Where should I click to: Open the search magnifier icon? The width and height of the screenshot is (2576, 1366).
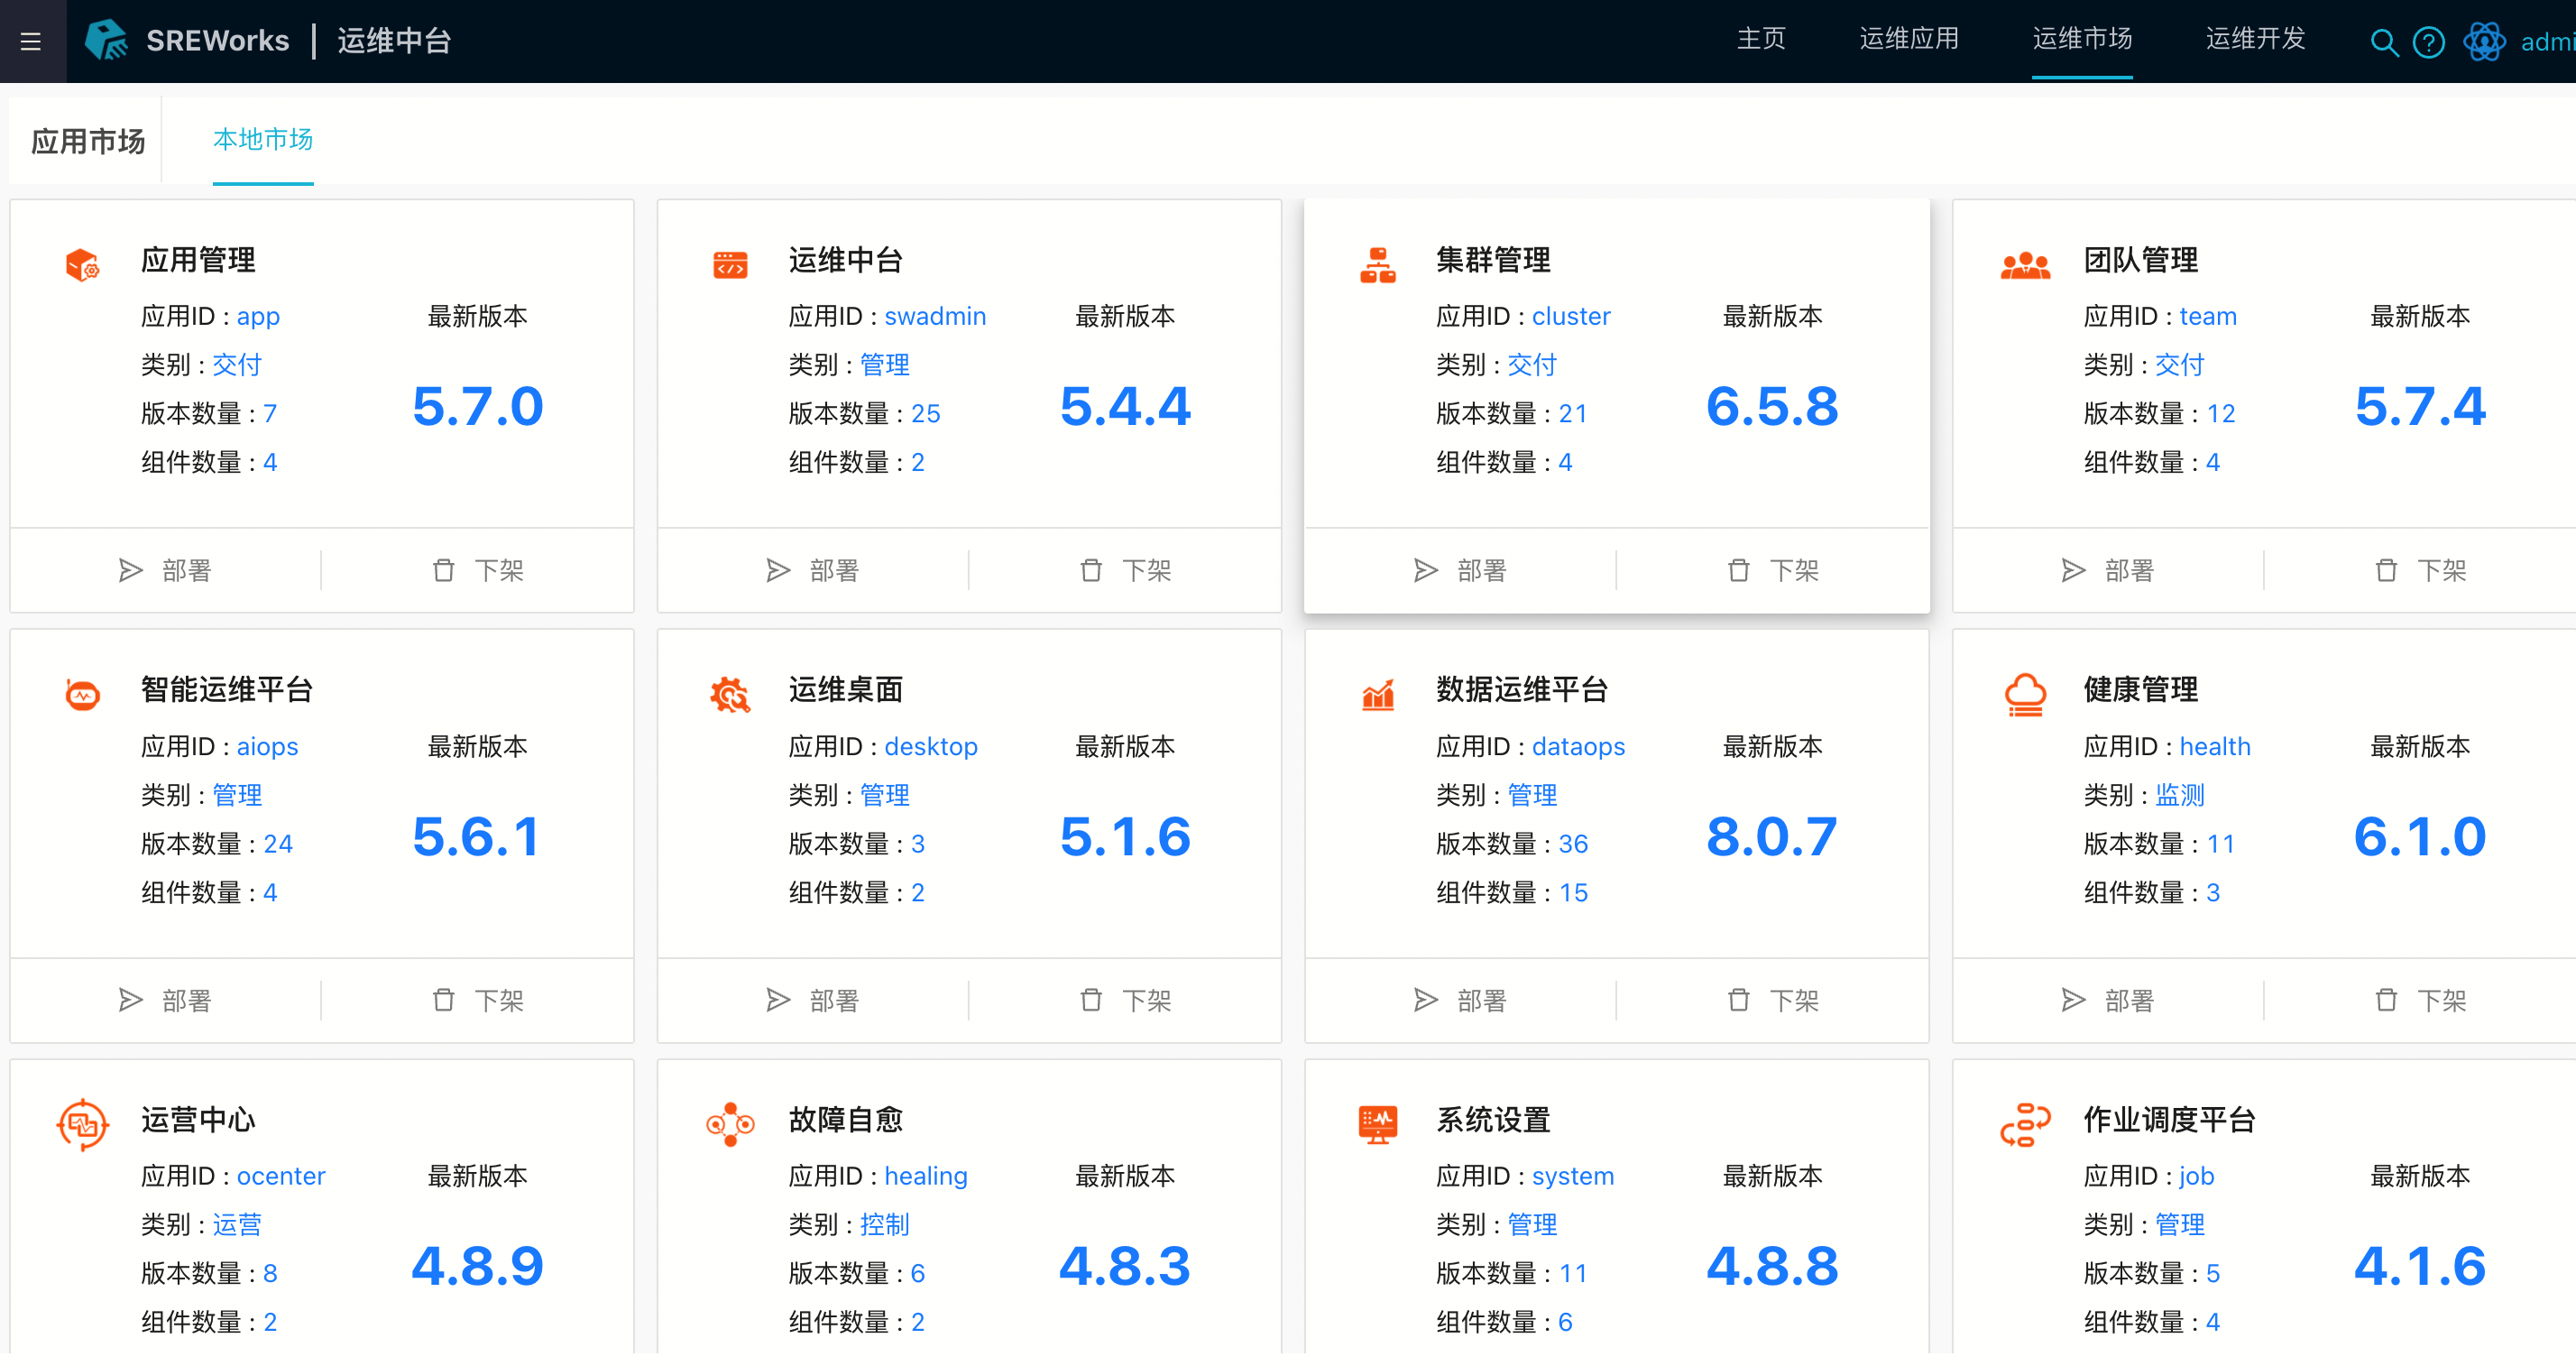(2384, 42)
